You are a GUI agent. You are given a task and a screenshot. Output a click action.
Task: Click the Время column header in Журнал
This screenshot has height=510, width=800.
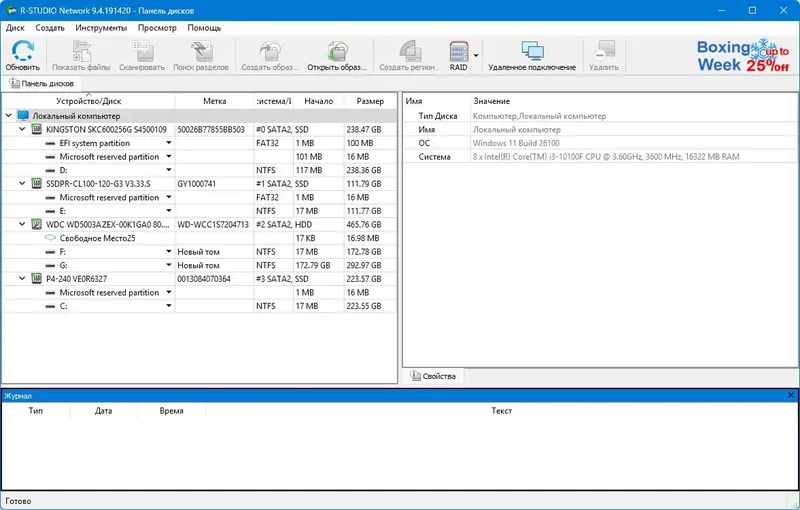(171, 411)
